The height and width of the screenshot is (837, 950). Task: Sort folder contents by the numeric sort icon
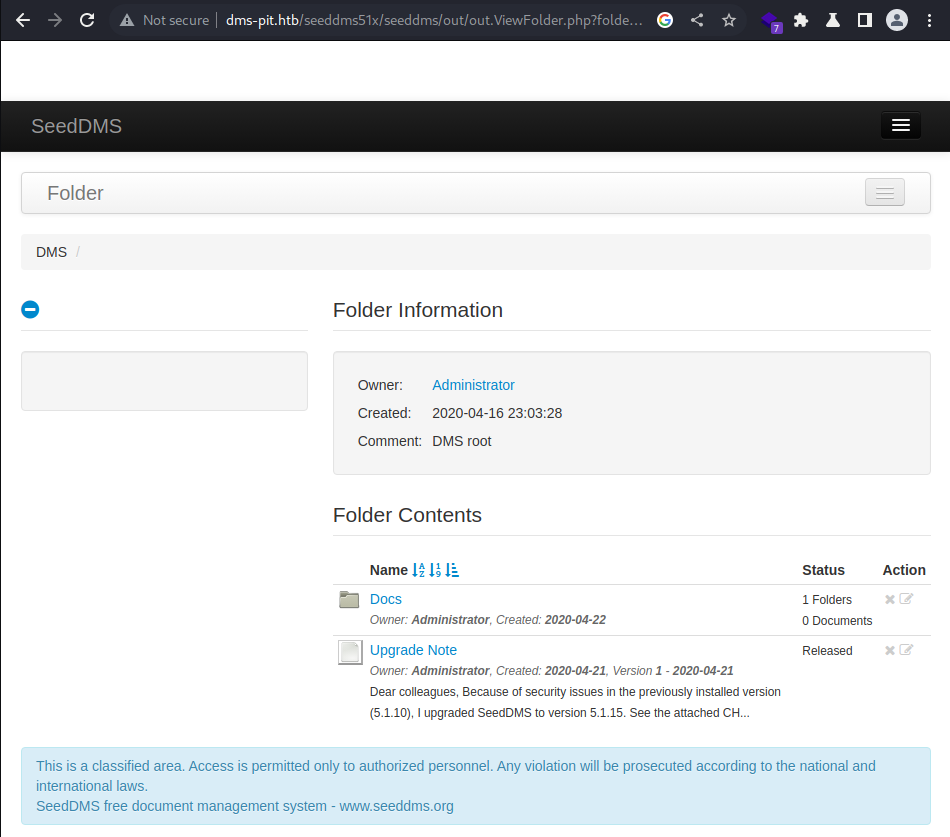435,570
